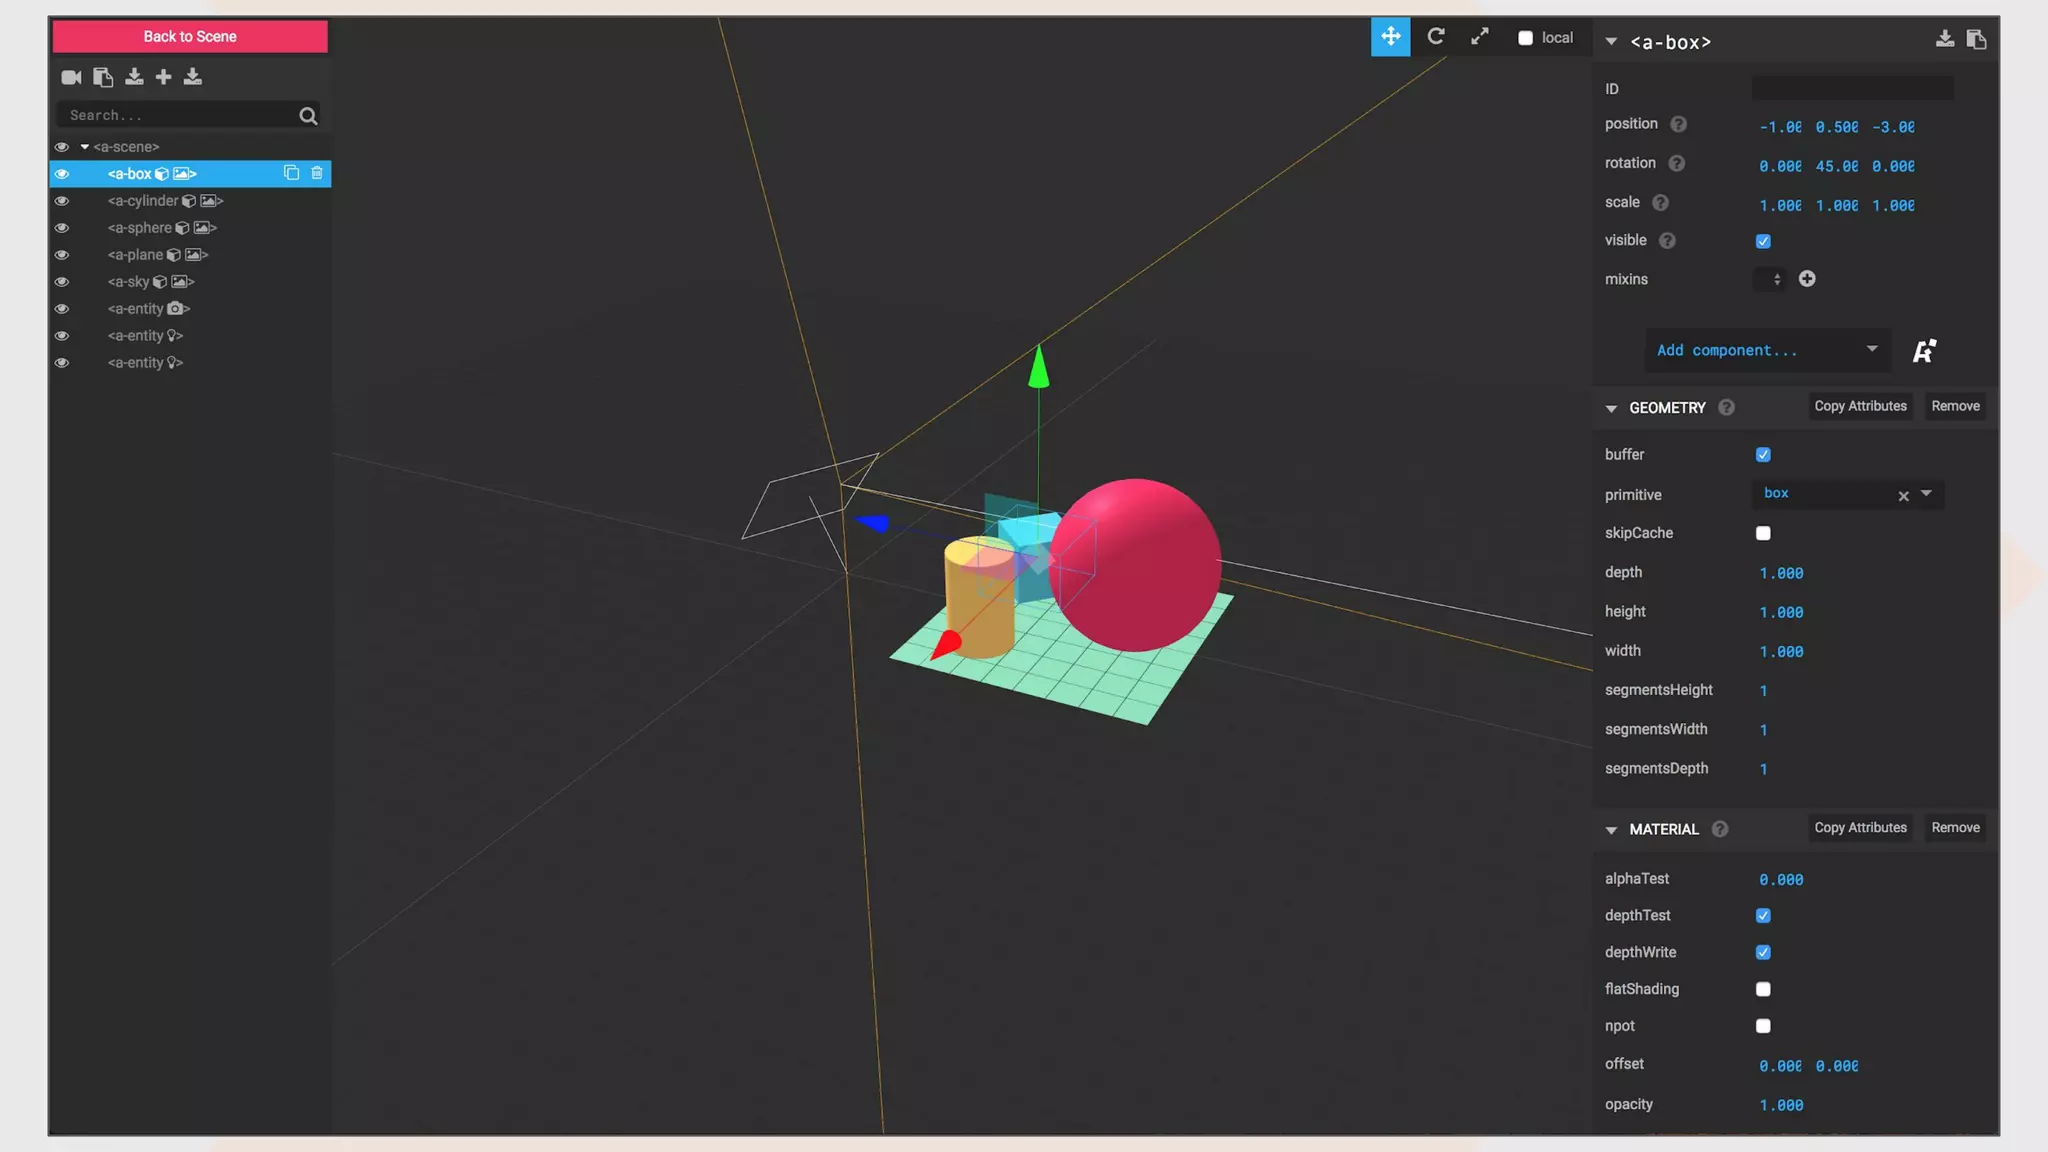This screenshot has width=2048, height=1152.
Task: Add a mixin with the plus circle icon
Action: click(x=1807, y=279)
